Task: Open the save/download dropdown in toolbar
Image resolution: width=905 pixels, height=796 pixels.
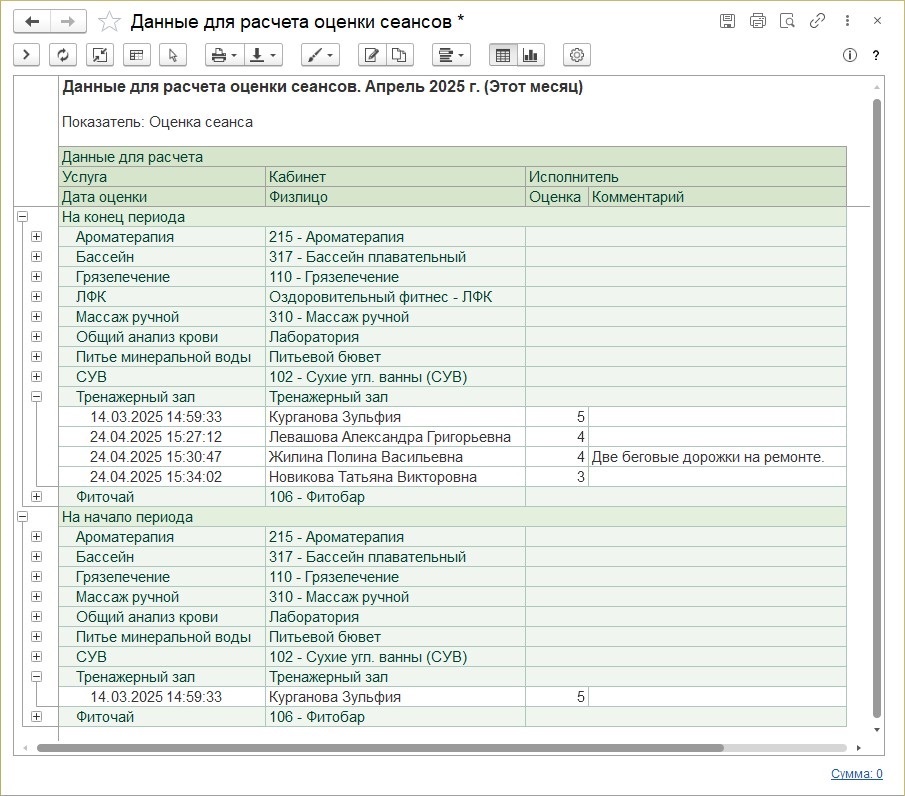Action: (264, 55)
